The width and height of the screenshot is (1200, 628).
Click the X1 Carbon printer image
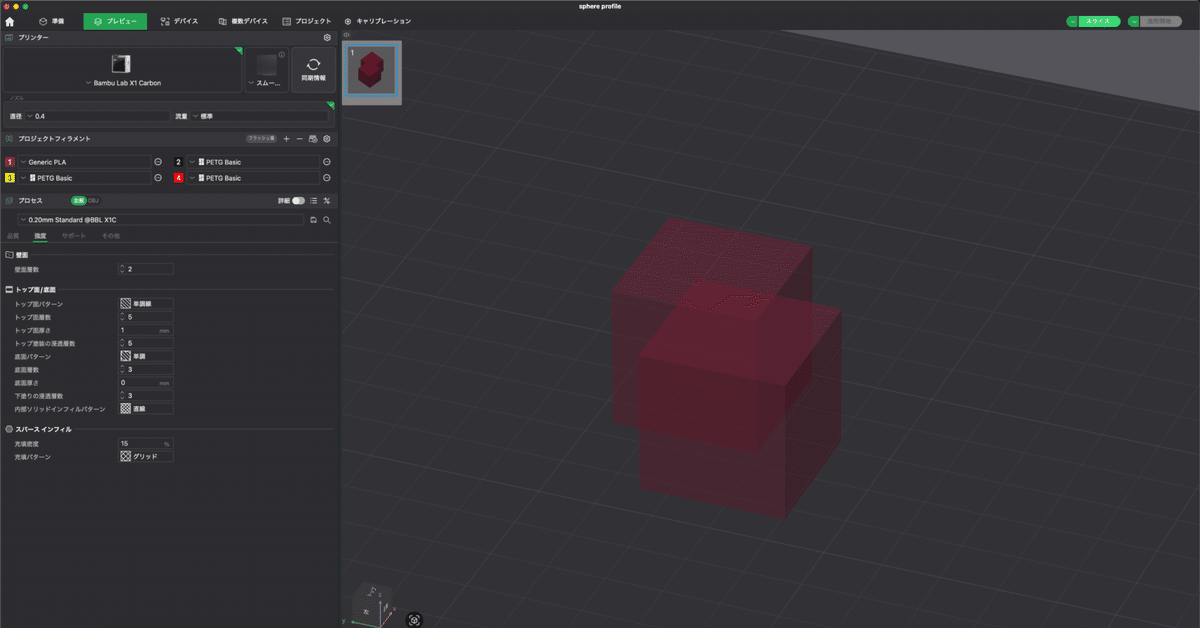tap(121, 63)
